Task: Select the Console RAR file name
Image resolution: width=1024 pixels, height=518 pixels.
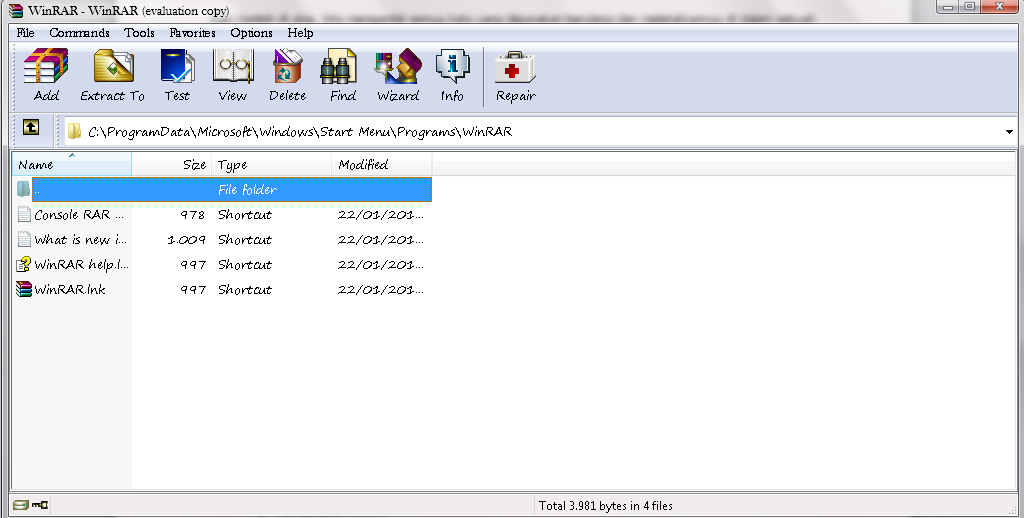Action: (x=79, y=215)
